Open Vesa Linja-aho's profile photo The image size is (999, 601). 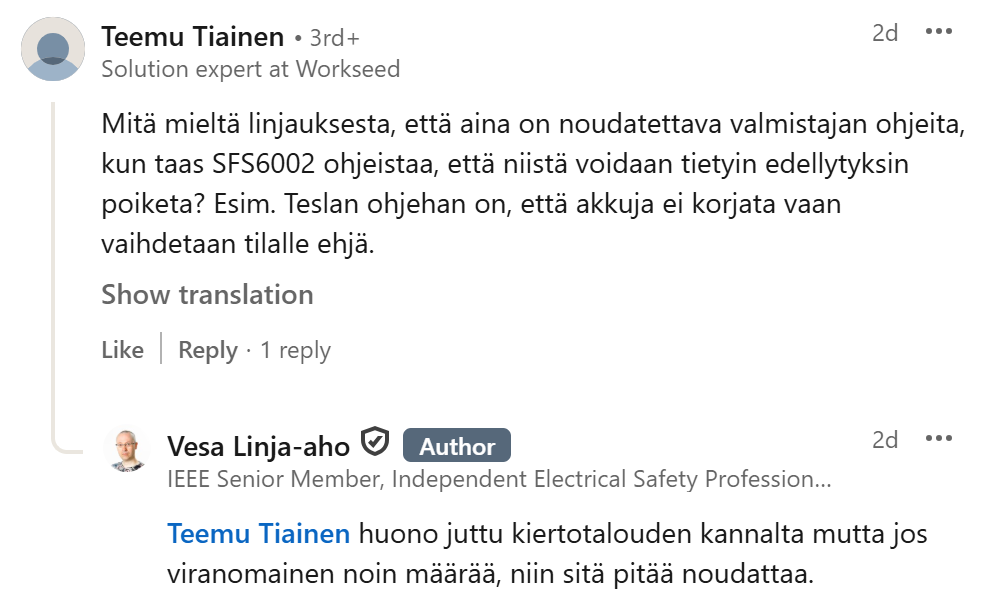pyautogui.click(x=127, y=450)
